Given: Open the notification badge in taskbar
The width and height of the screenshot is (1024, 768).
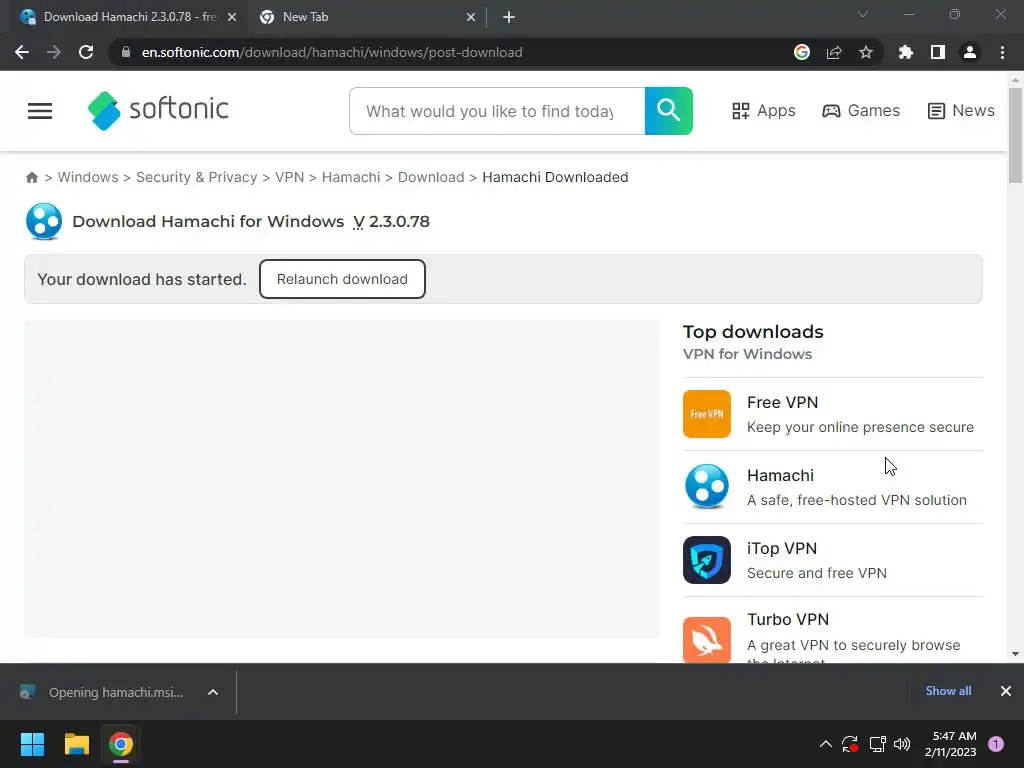Looking at the screenshot, I should click(x=996, y=744).
